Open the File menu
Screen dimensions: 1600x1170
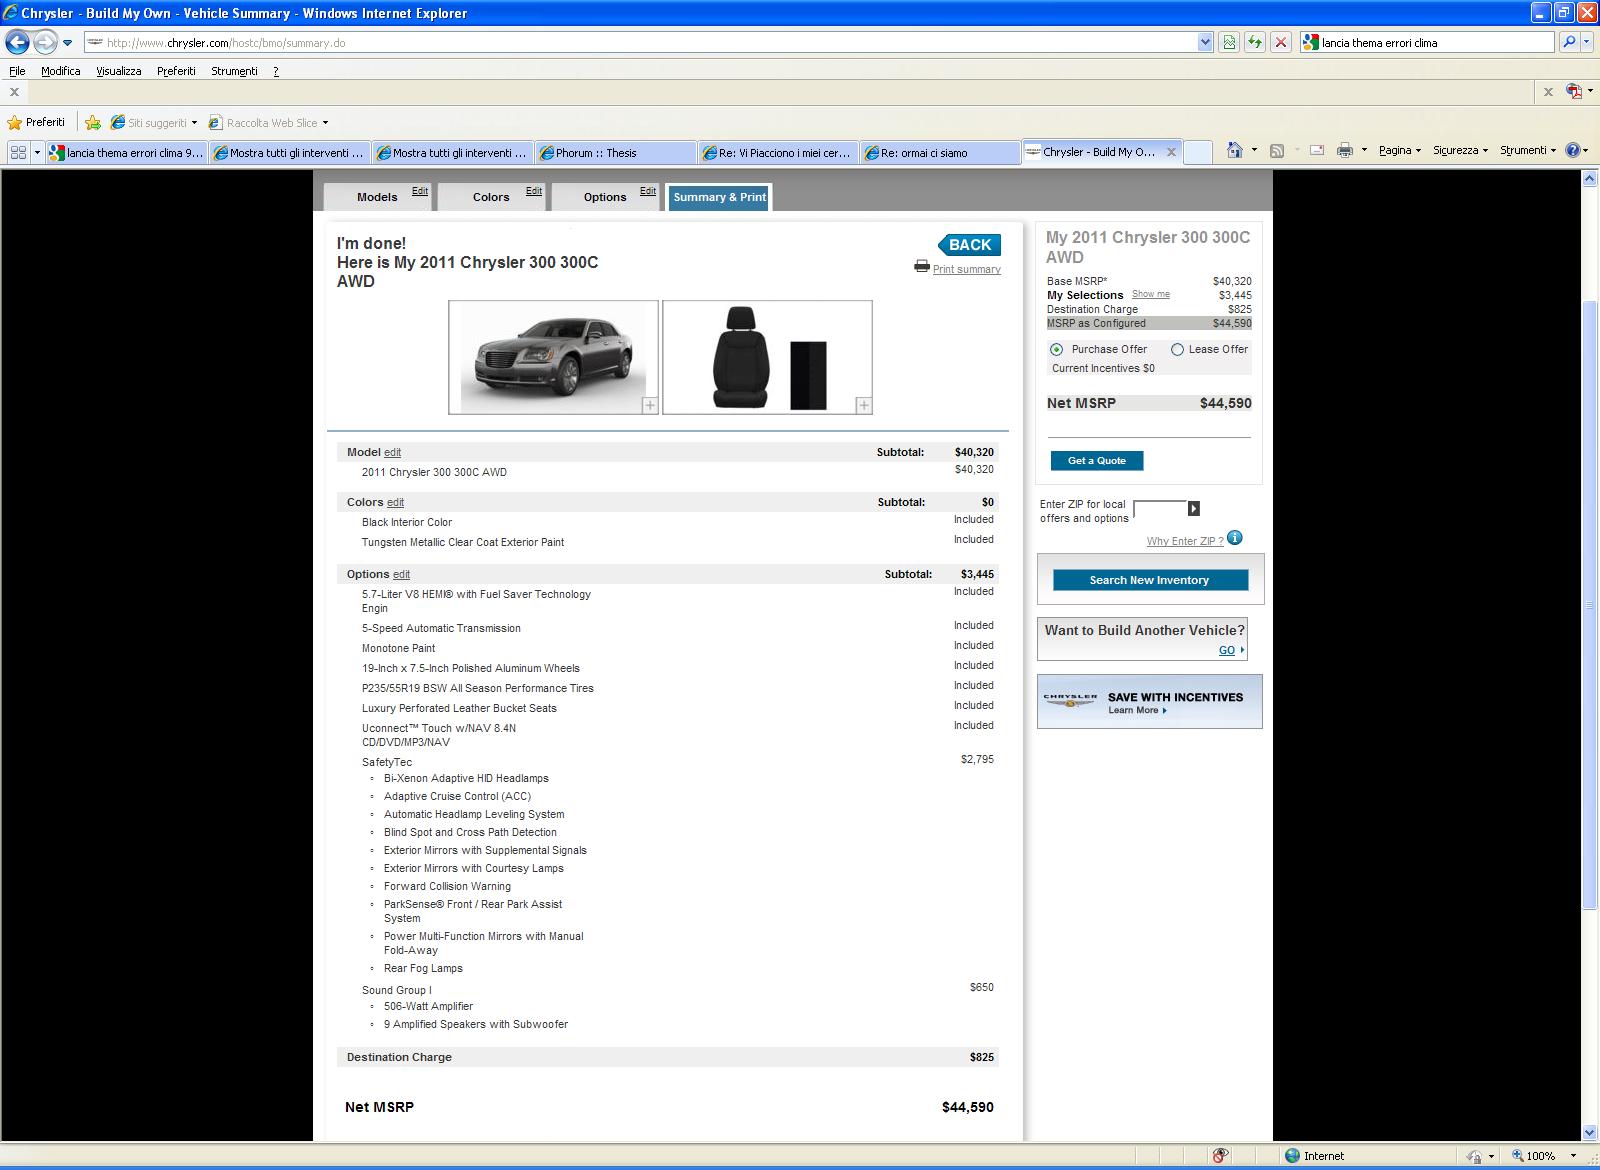(17, 71)
